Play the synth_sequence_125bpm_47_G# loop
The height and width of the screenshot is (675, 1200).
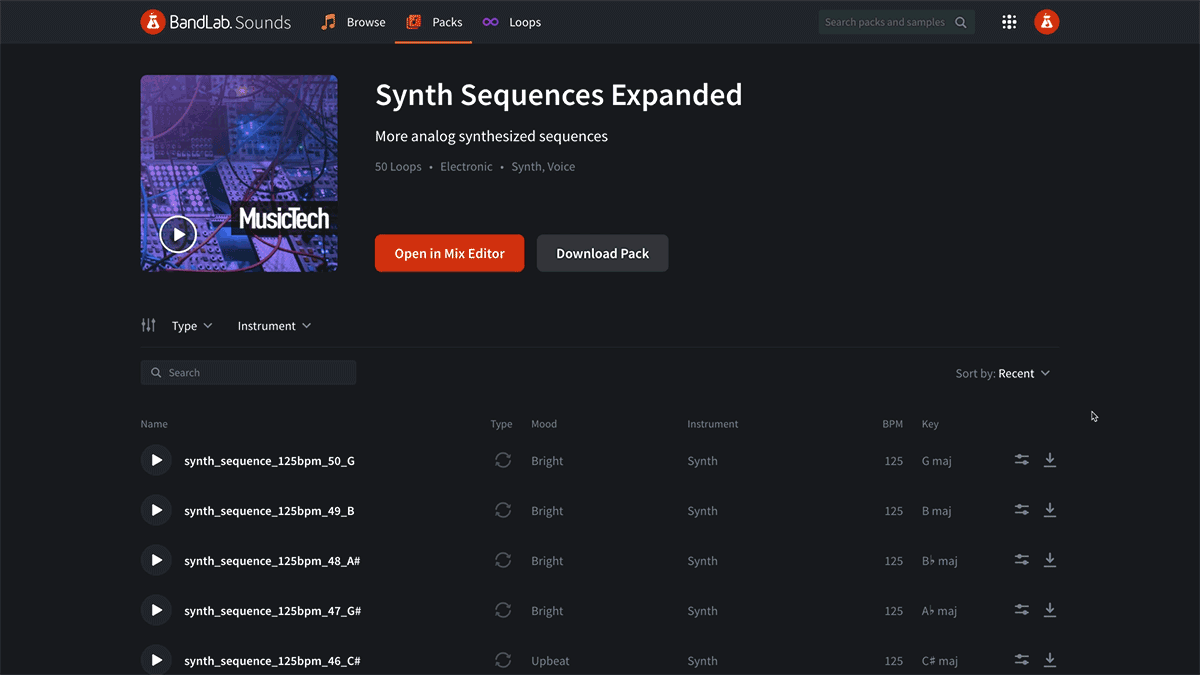click(156, 610)
